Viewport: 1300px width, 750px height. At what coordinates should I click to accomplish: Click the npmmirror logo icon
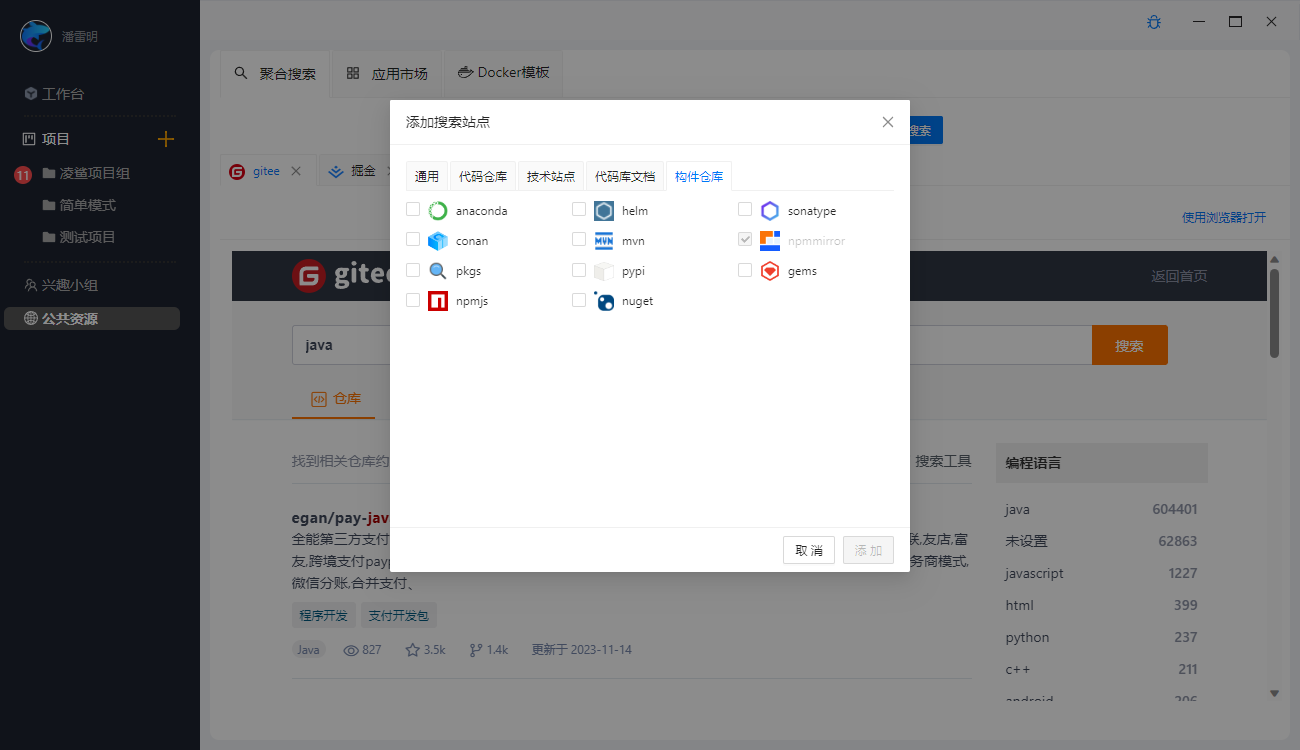pos(770,241)
